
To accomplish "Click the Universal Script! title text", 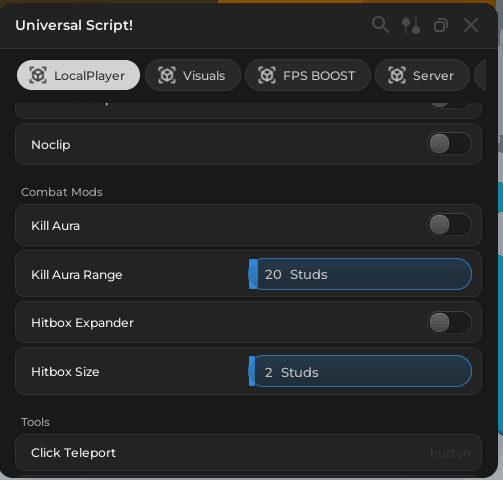I will coord(74,25).
